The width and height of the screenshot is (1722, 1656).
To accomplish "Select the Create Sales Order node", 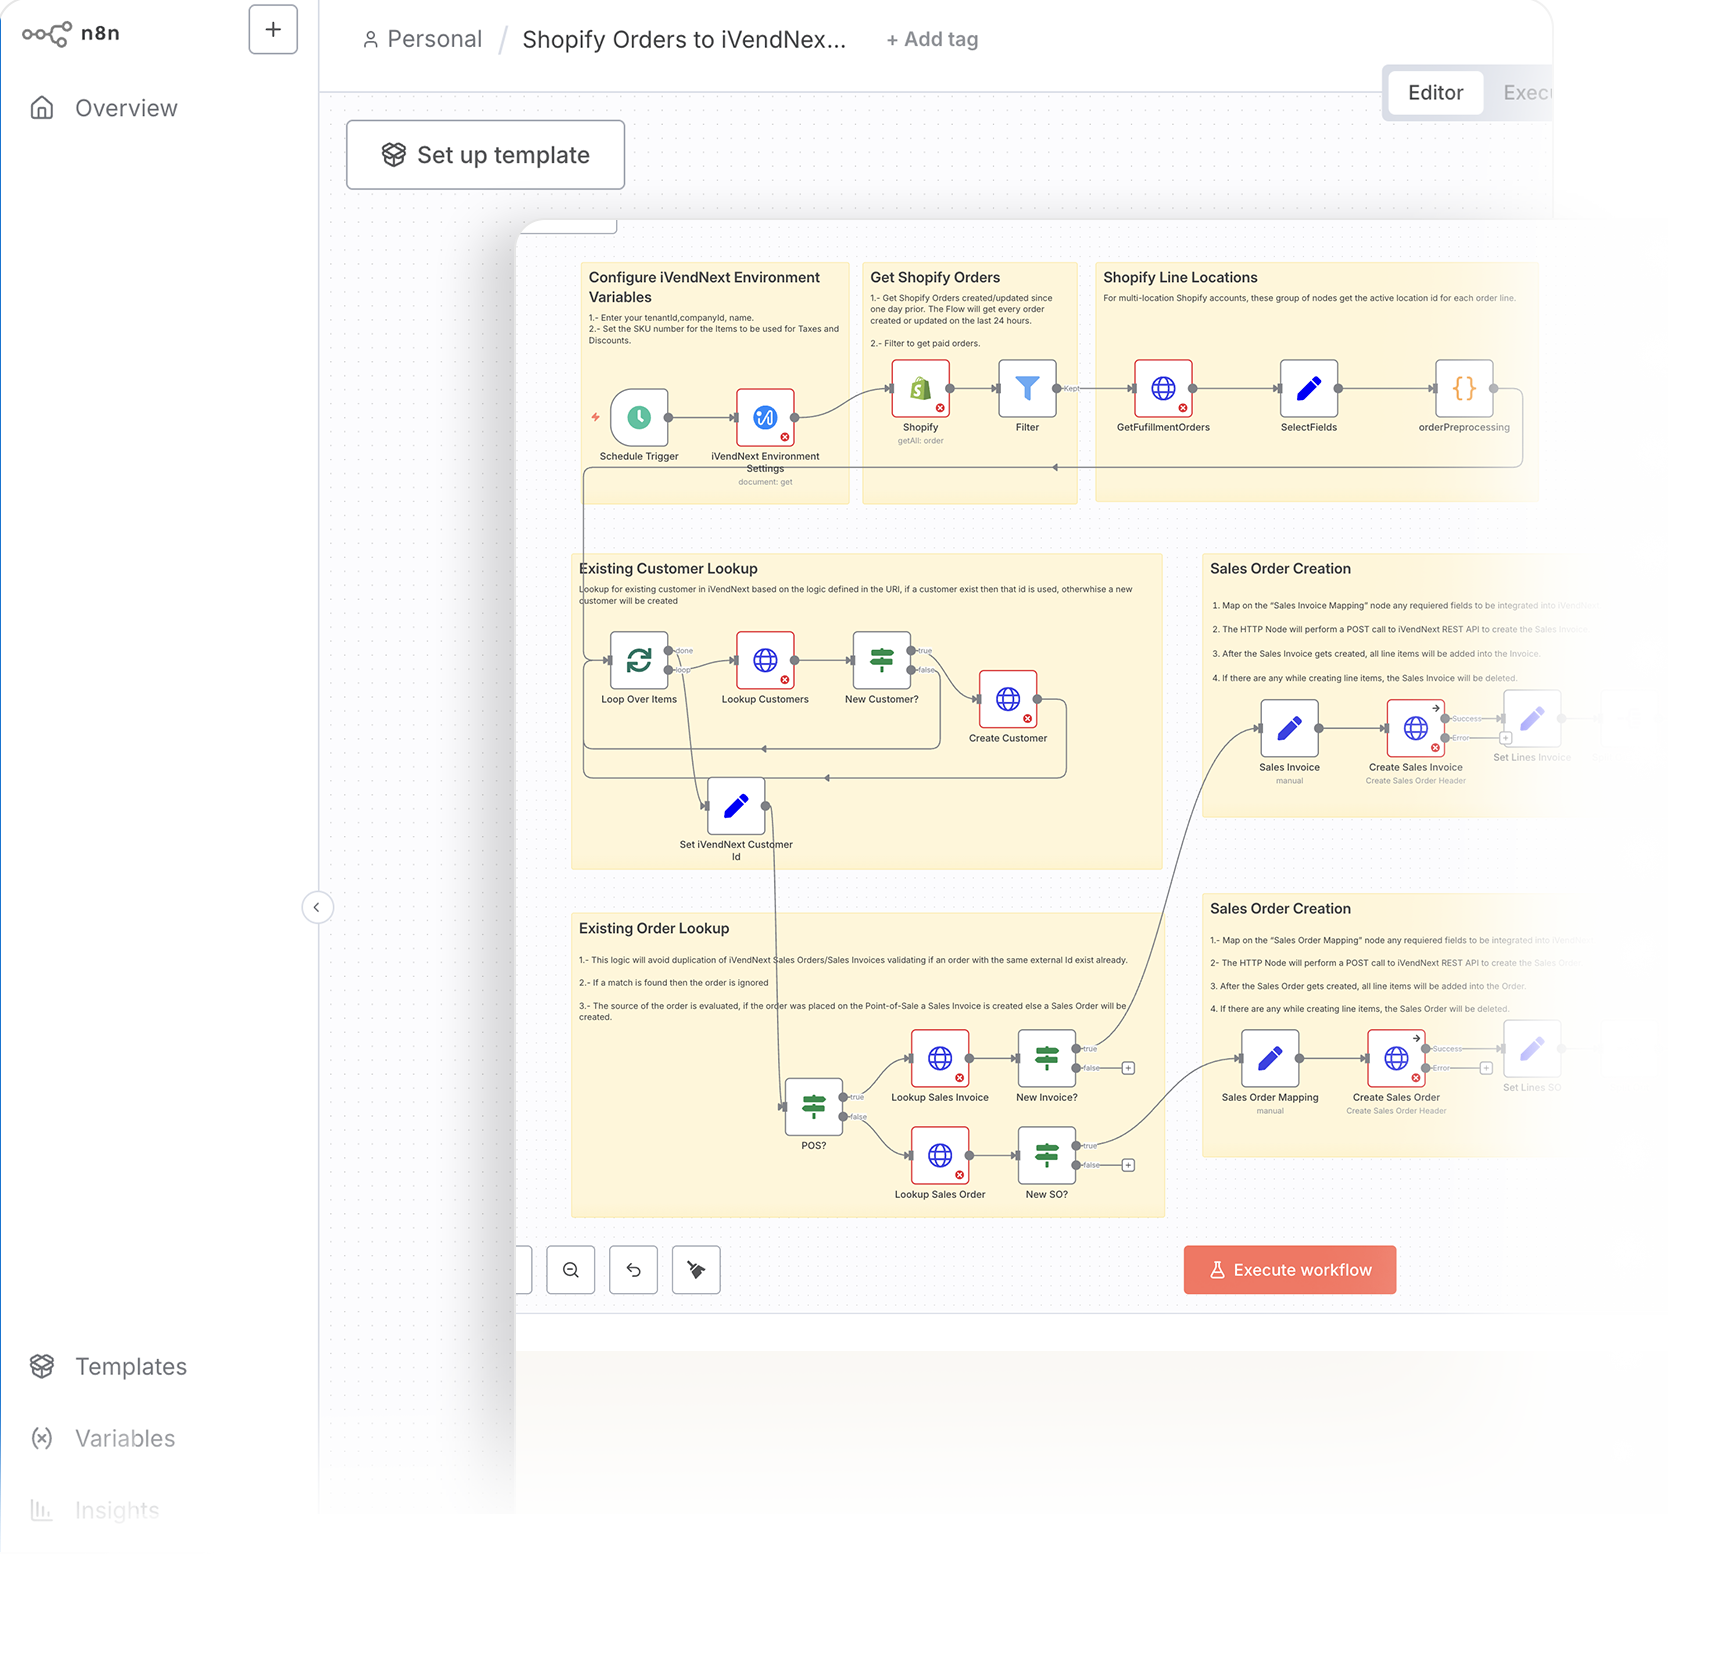I will click(1396, 1058).
